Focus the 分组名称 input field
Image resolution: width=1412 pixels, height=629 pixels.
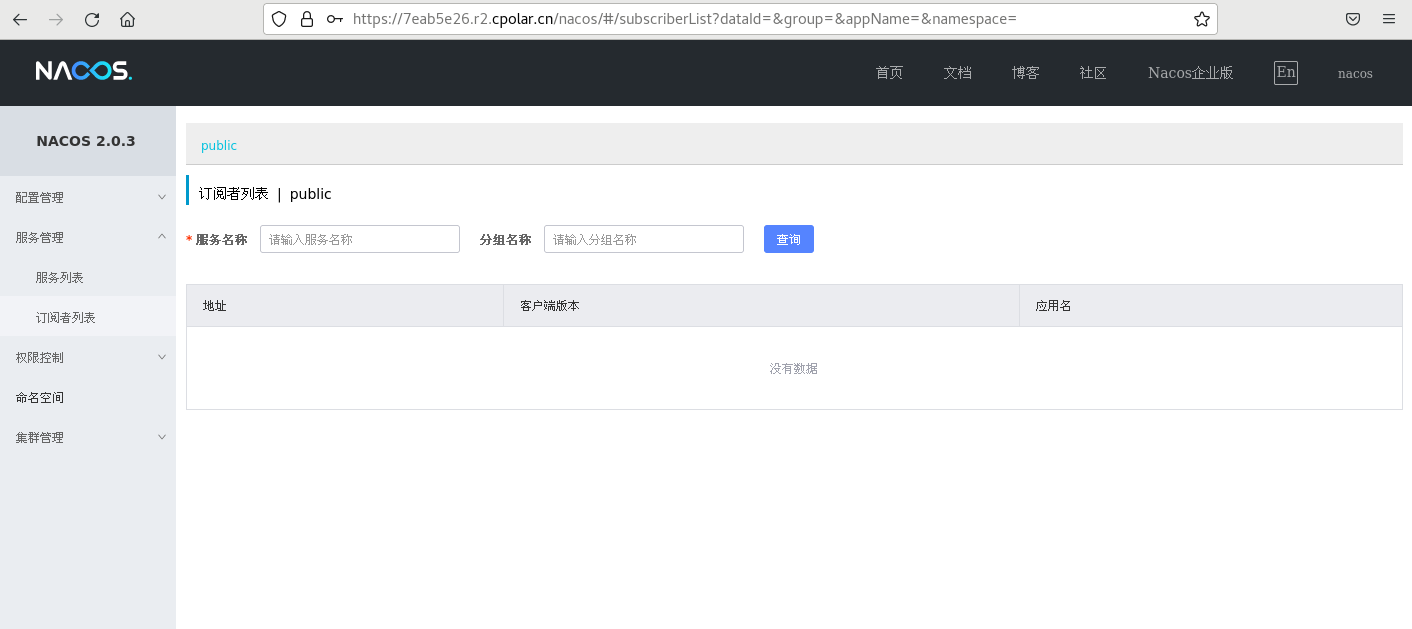point(644,239)
